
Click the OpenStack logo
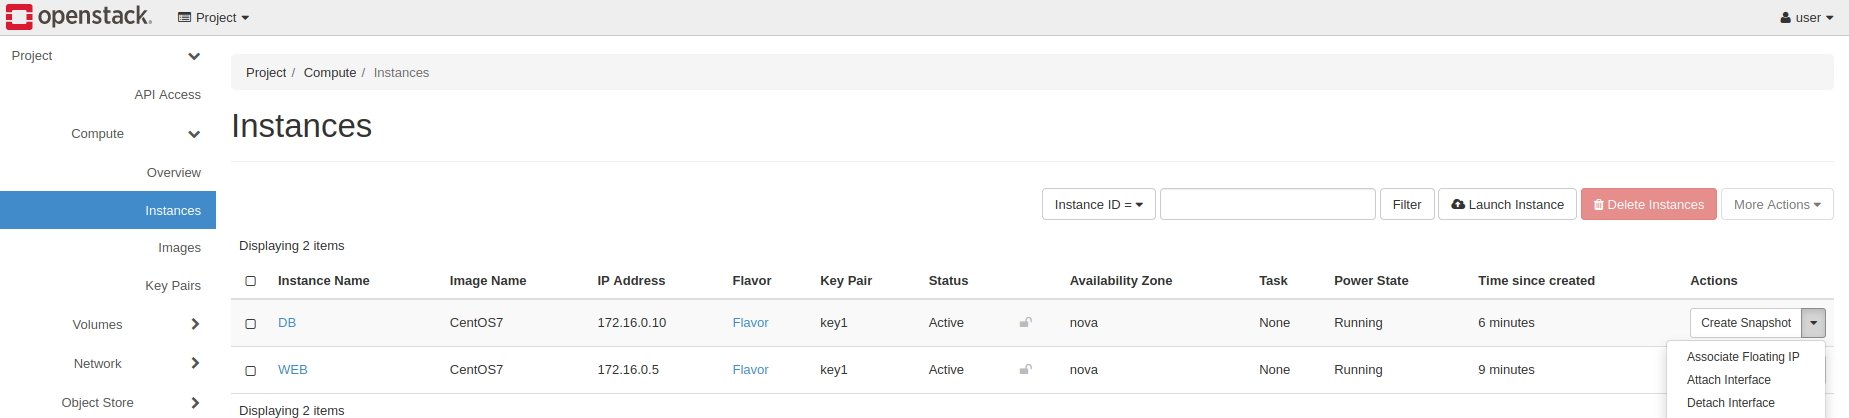click(78, 17)
